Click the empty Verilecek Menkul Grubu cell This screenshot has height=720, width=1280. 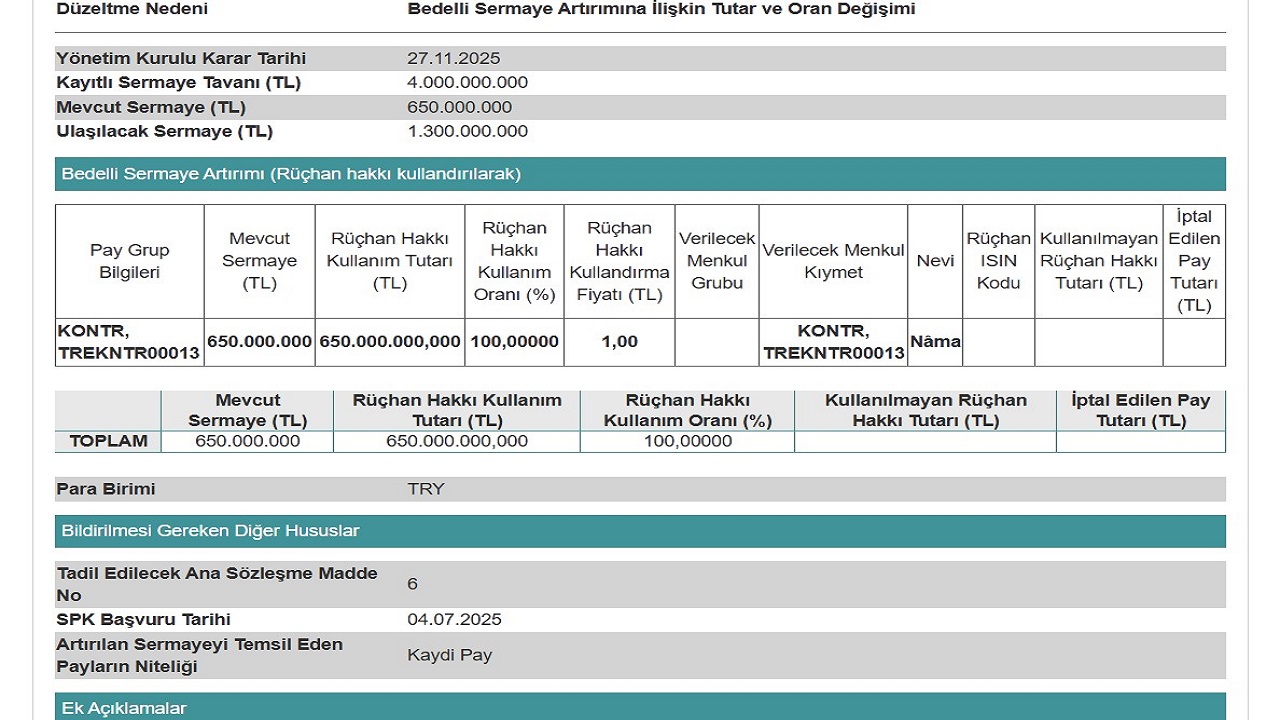(x=716, y=342)
